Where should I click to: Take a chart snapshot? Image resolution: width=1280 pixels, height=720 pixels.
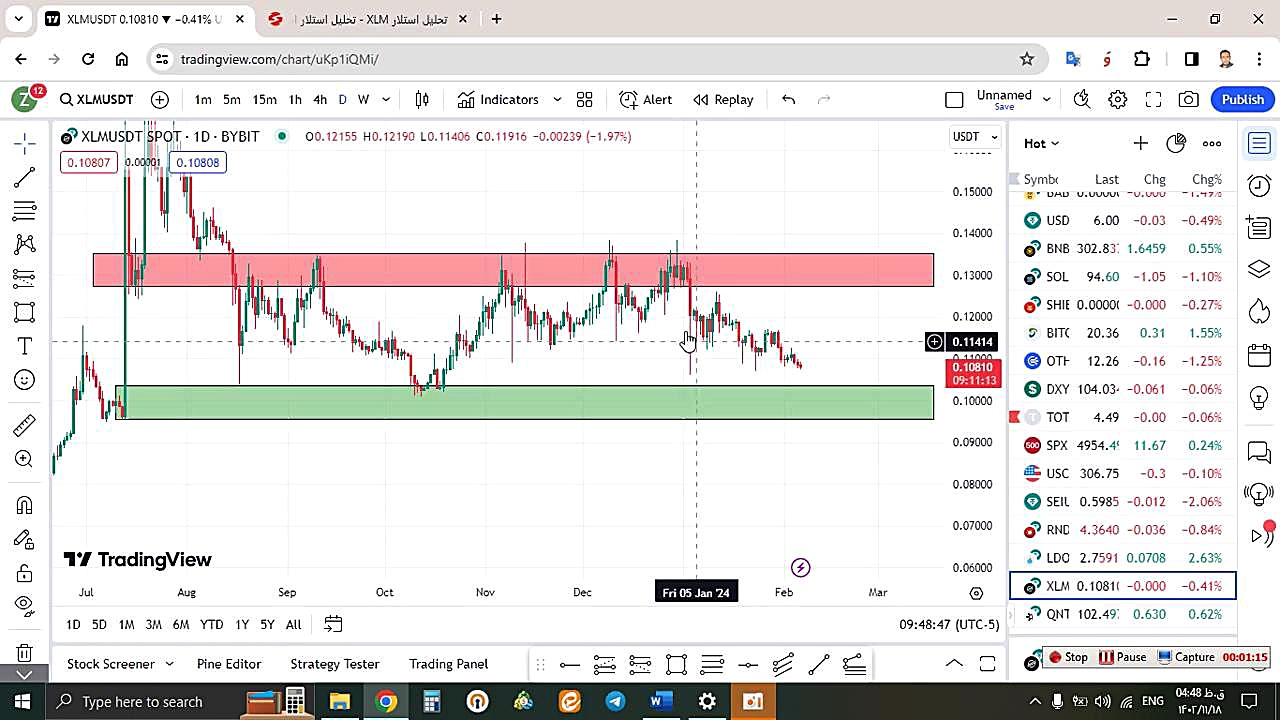[x=1189, y=99]
